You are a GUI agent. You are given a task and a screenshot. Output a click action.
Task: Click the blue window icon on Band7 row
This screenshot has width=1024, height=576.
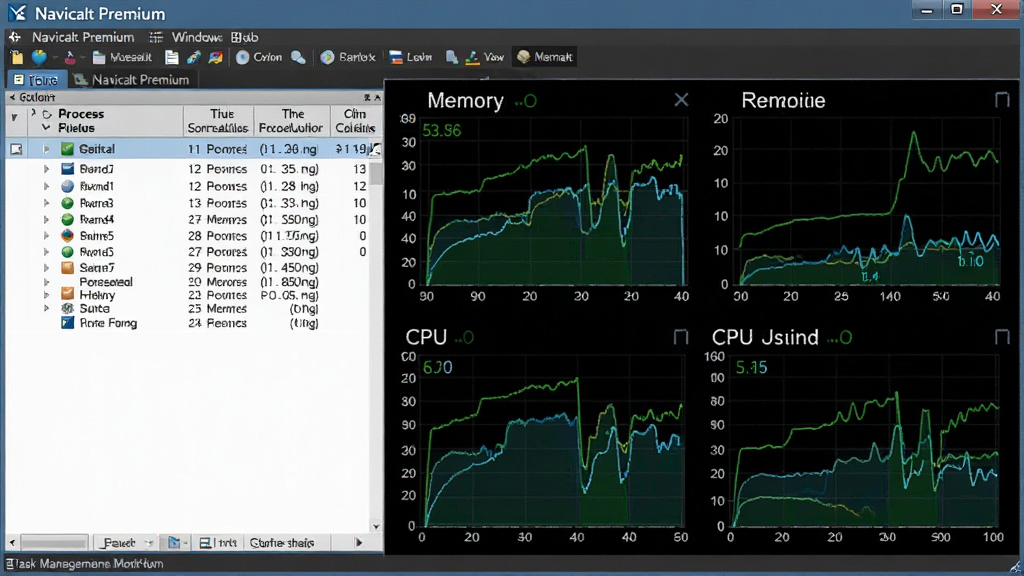[67, 168]
